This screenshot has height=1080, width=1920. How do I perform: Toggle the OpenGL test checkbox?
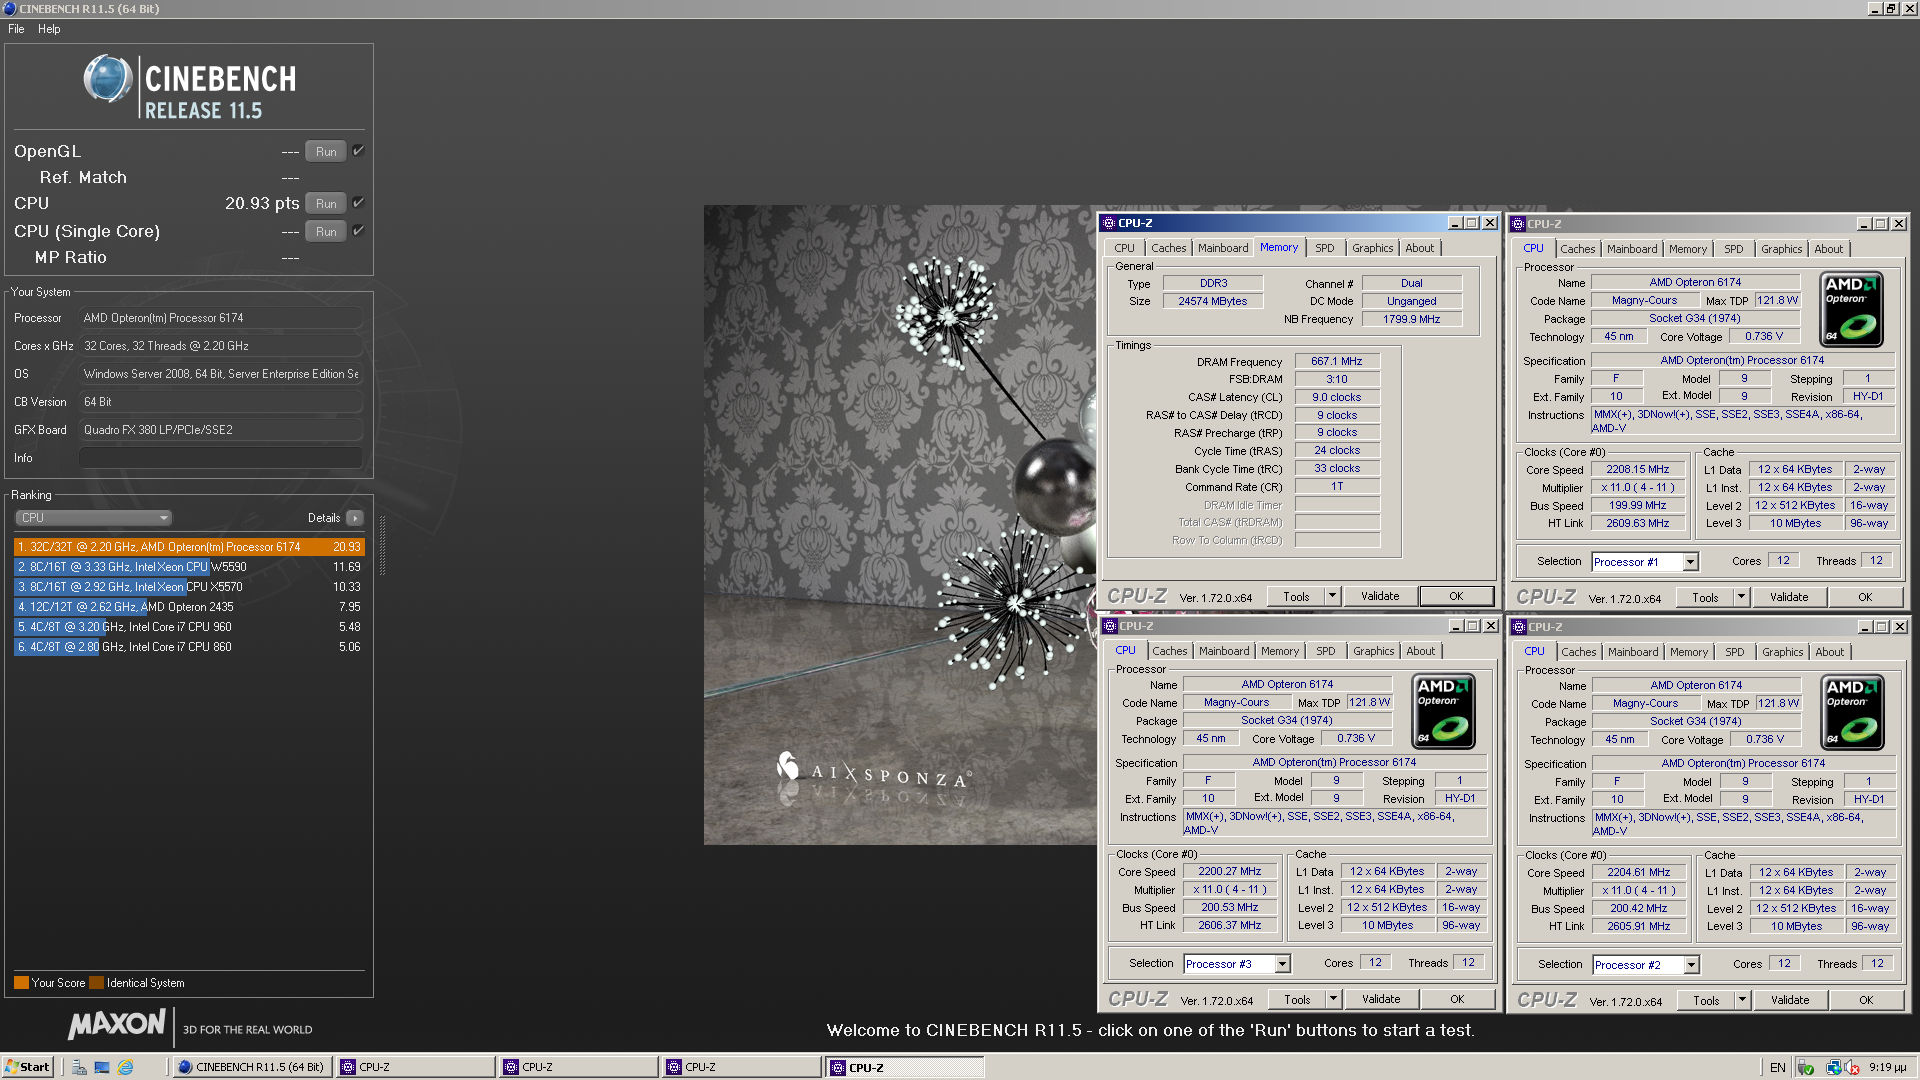(358, 151)
